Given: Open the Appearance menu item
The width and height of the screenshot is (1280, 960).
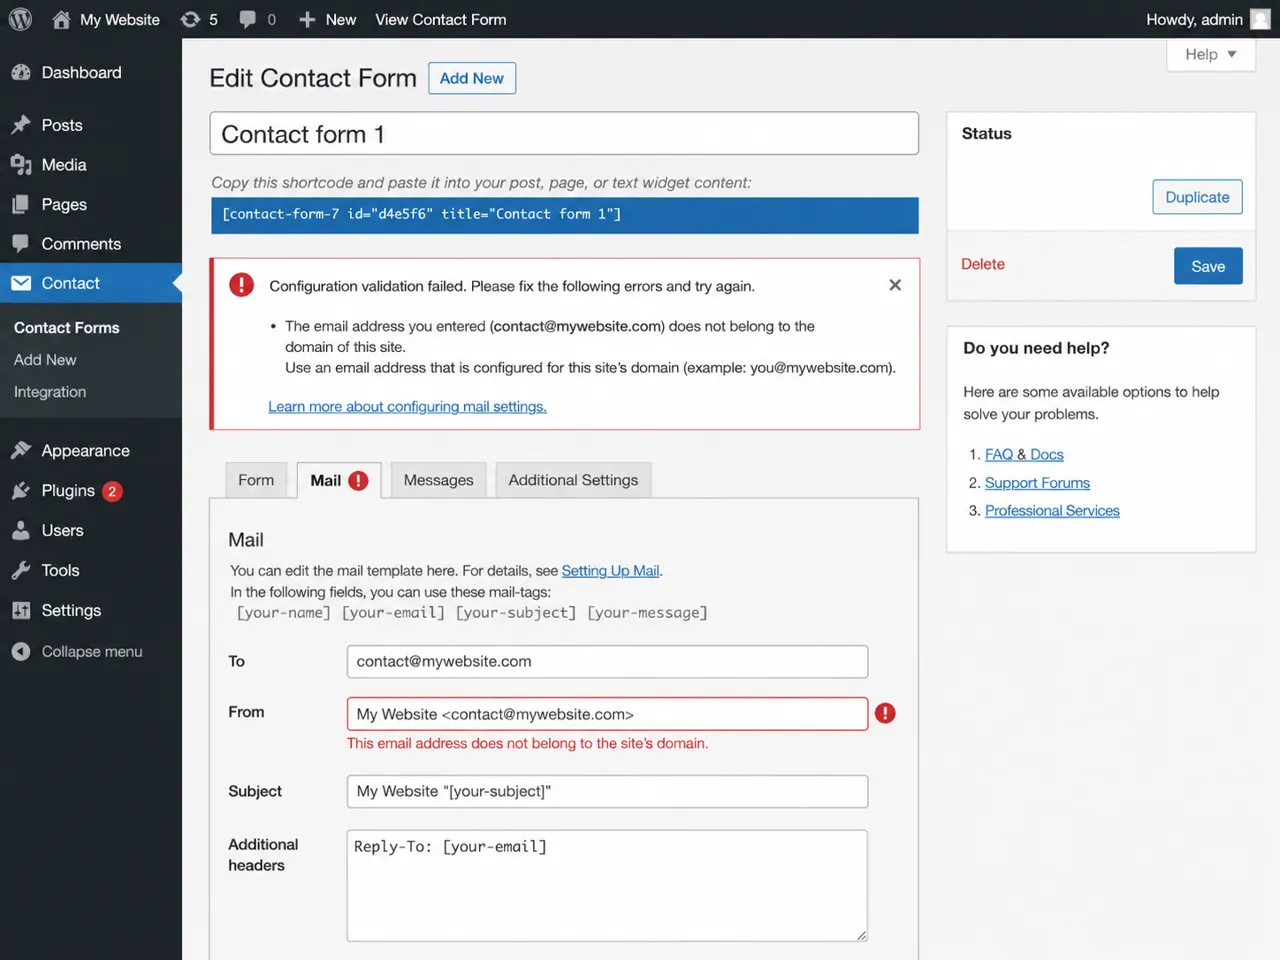Looking at the screenshot, I should pos(91,450).
